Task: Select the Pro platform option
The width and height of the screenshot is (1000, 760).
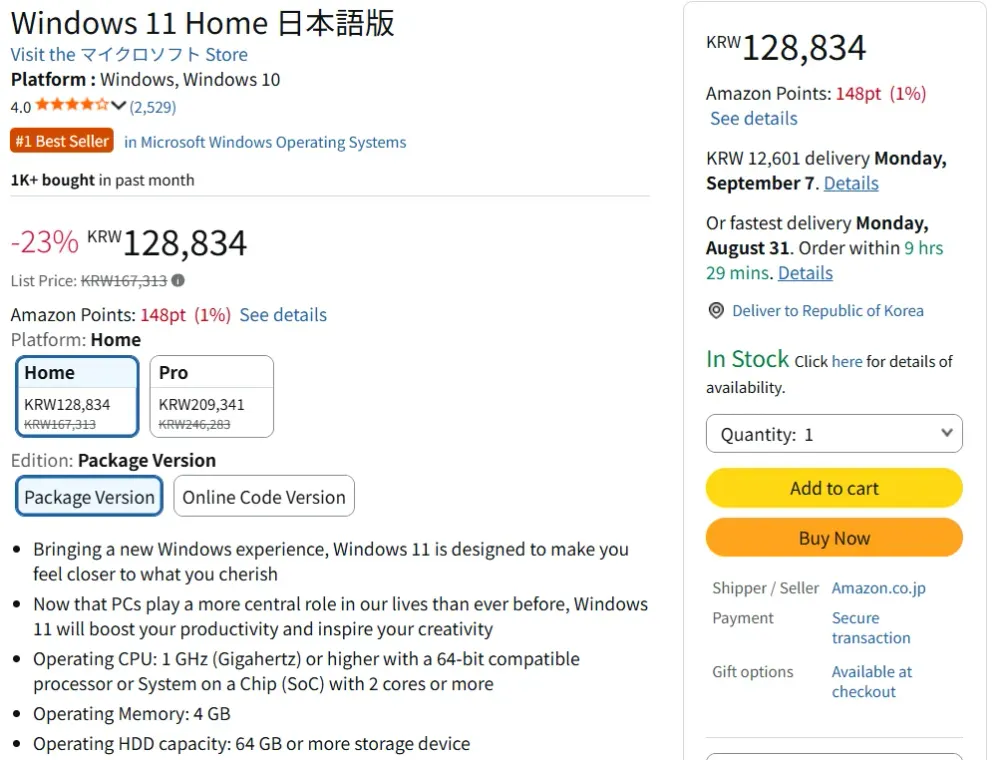Action: click(212, 397)
